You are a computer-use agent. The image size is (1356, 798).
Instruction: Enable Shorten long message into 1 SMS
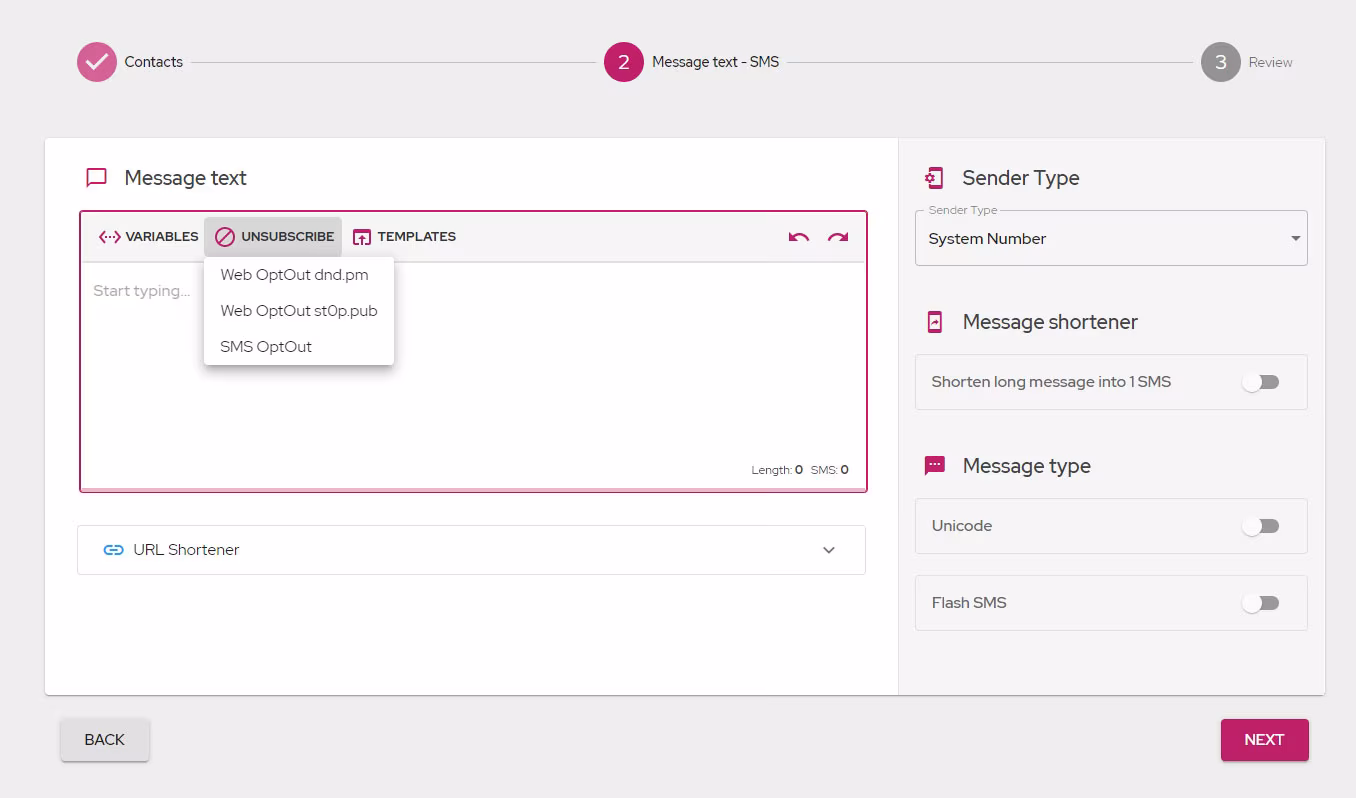(x=1260, y=382)
